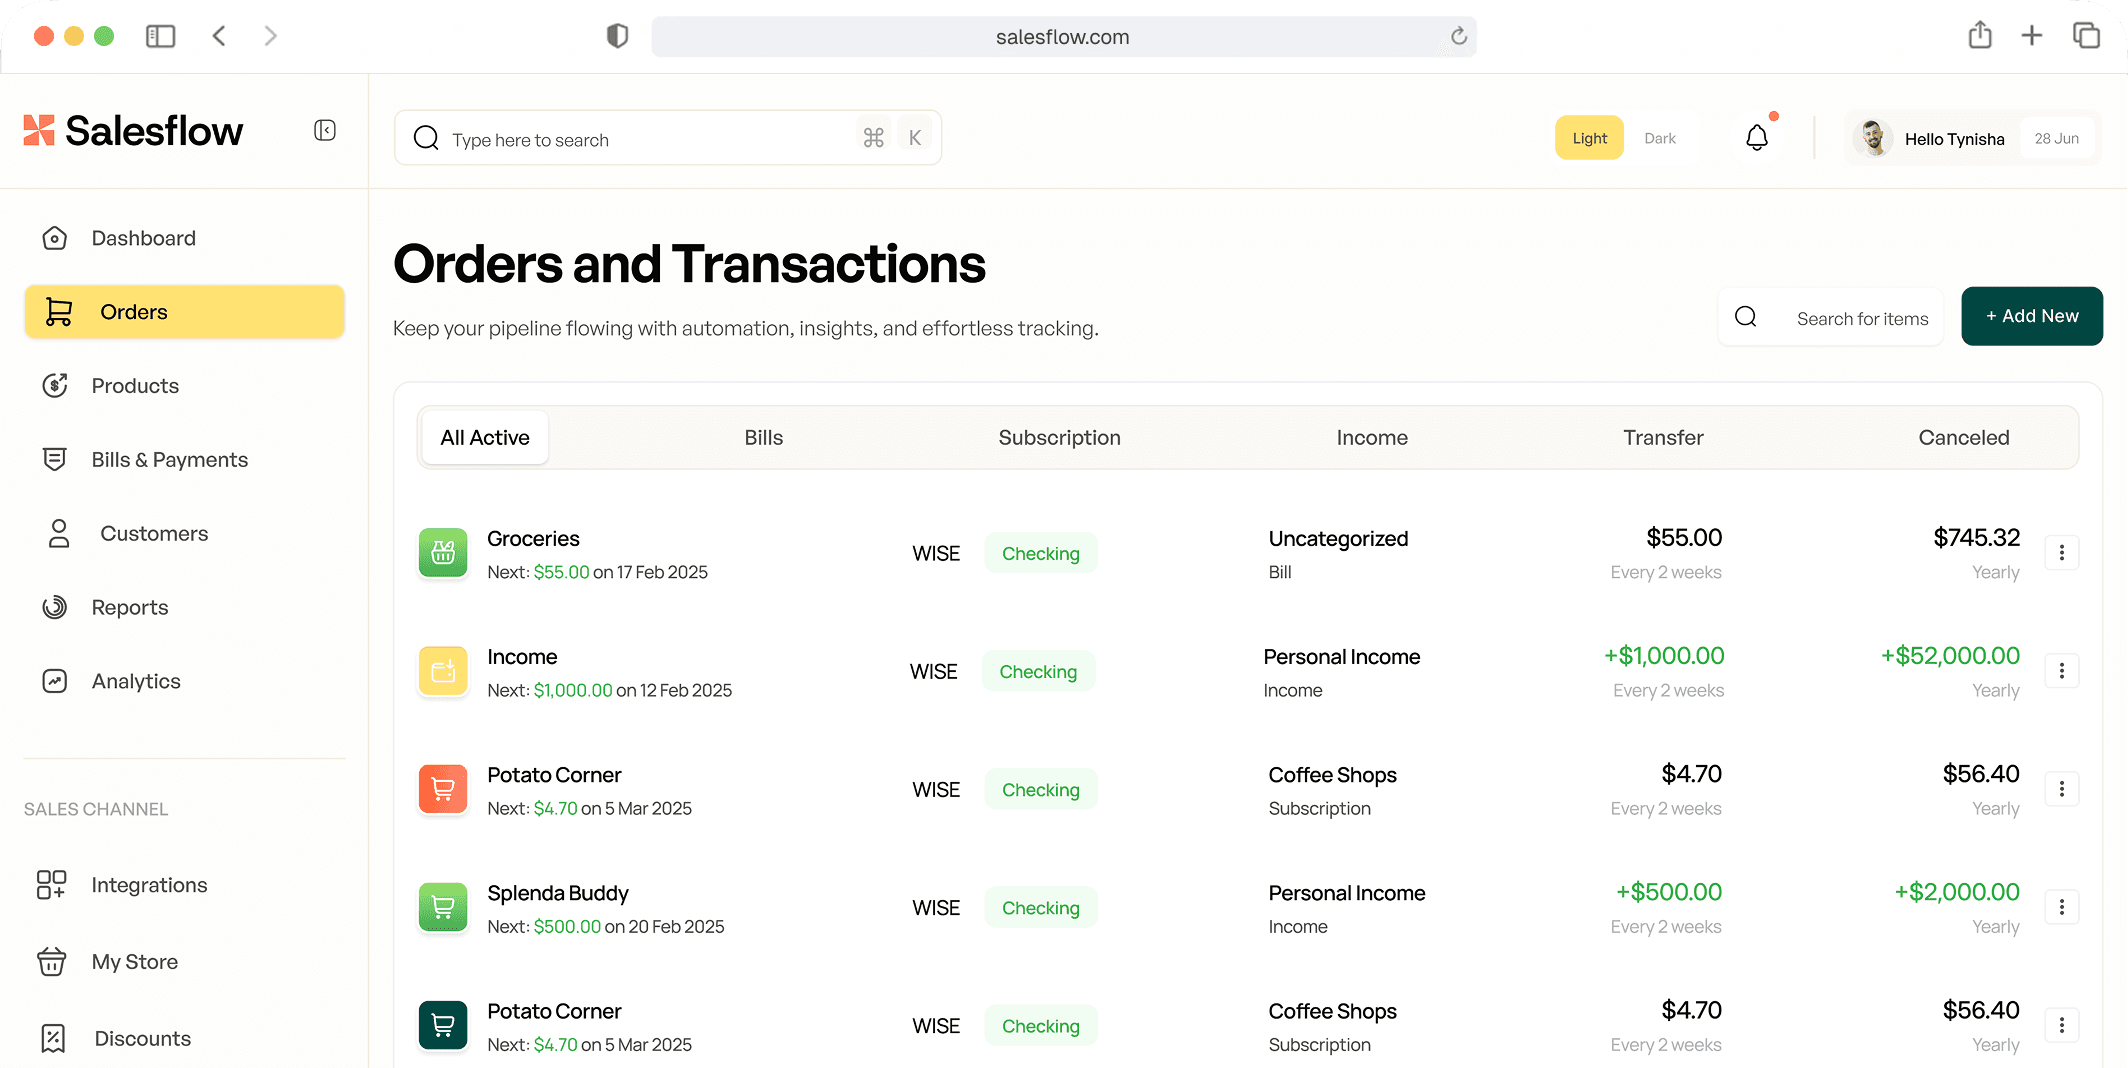This screenshot has height=1068, width=2128.
Task: Open the Transfer tab
Action: pyautogui.click(x=1663, y=437)
